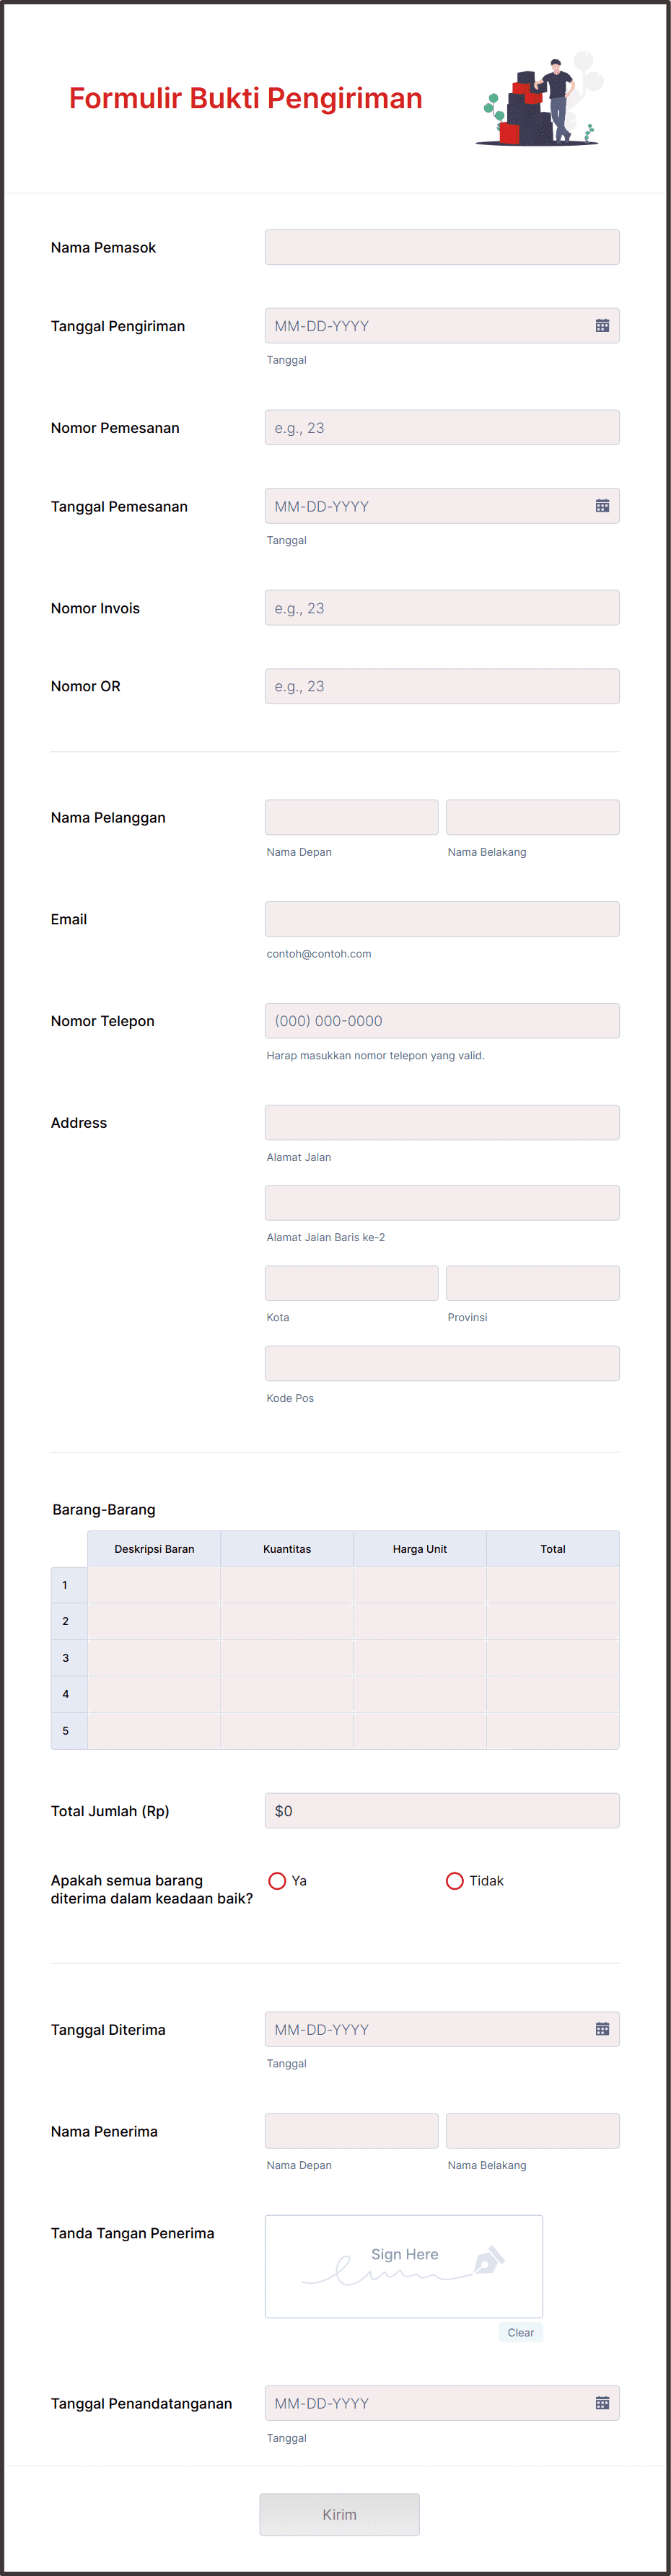The height and width of the screenshot is (2576, 671).
Task: Click Nama Penerima Nama Belakang field
Action: click(532, 2131)
